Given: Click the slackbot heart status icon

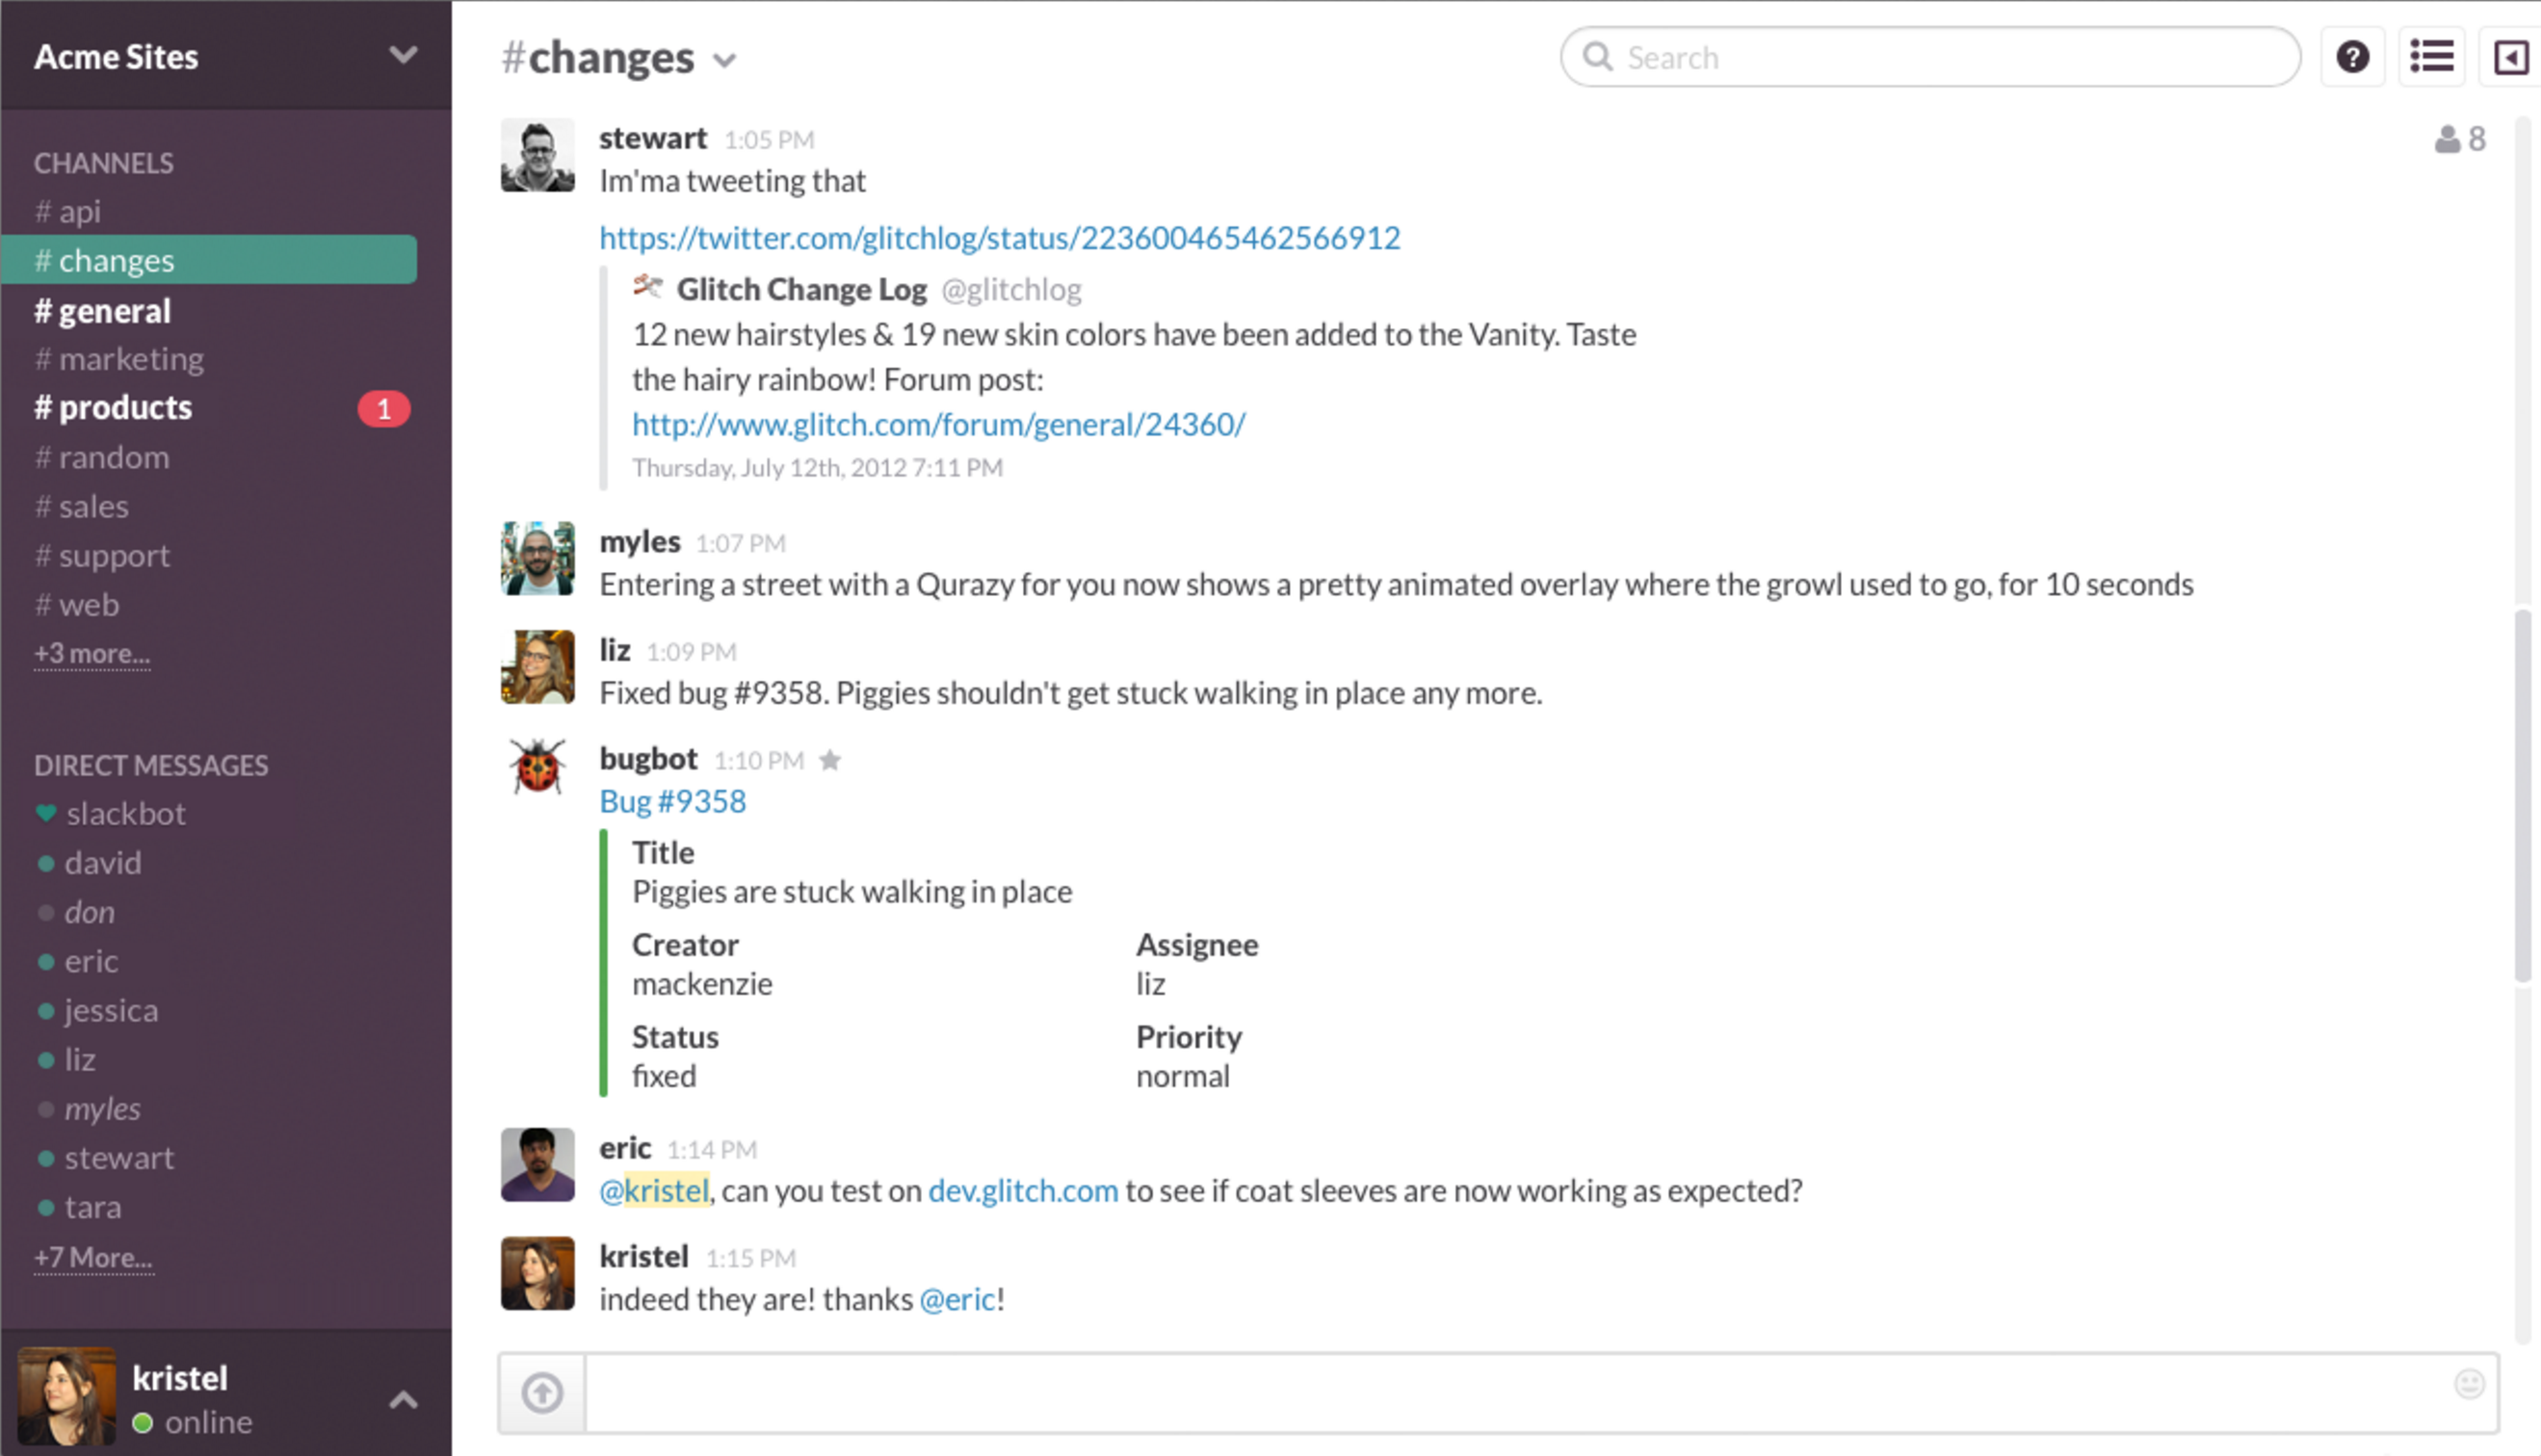Looking at the screenshot, I should tap(46, 813).
